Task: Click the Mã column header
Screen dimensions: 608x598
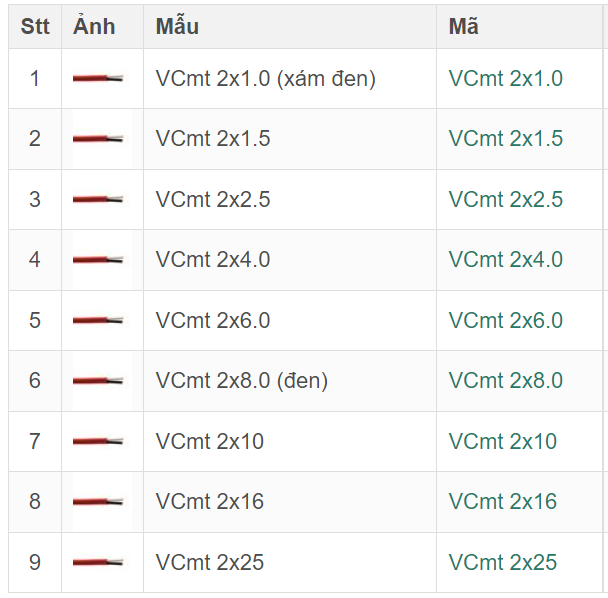Action: 463,27
